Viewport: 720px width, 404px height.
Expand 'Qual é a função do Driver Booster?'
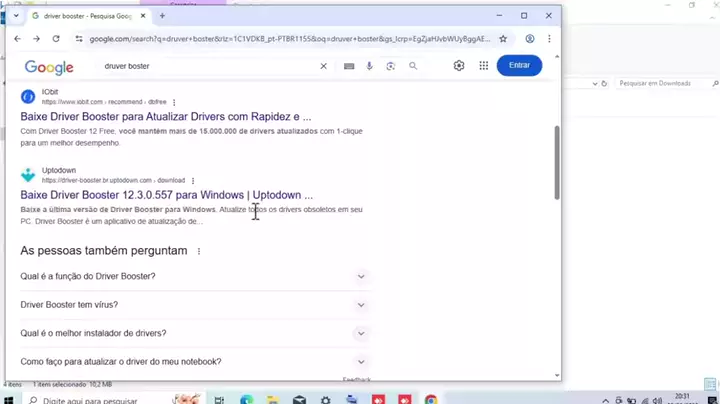pos(361,276)
